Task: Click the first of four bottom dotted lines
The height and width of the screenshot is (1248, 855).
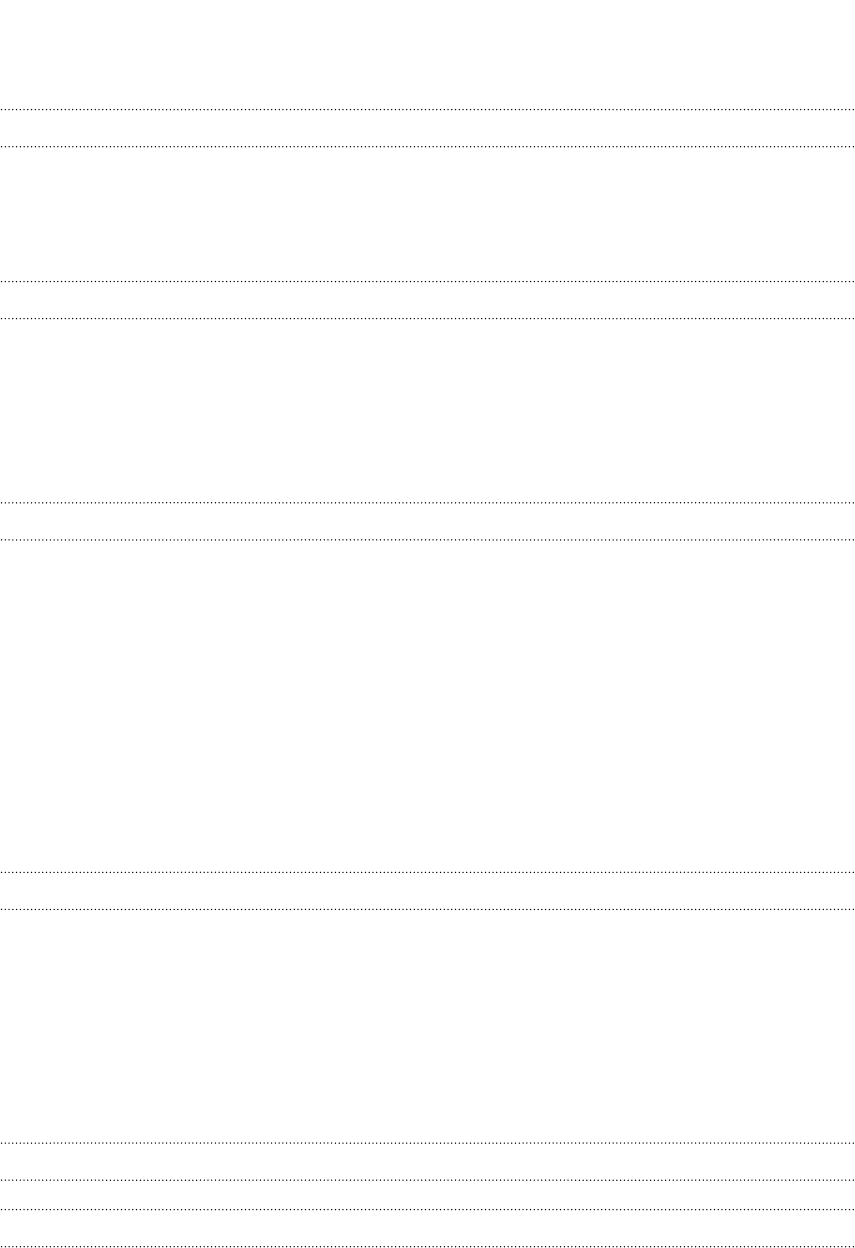Action: (427, 1143)
